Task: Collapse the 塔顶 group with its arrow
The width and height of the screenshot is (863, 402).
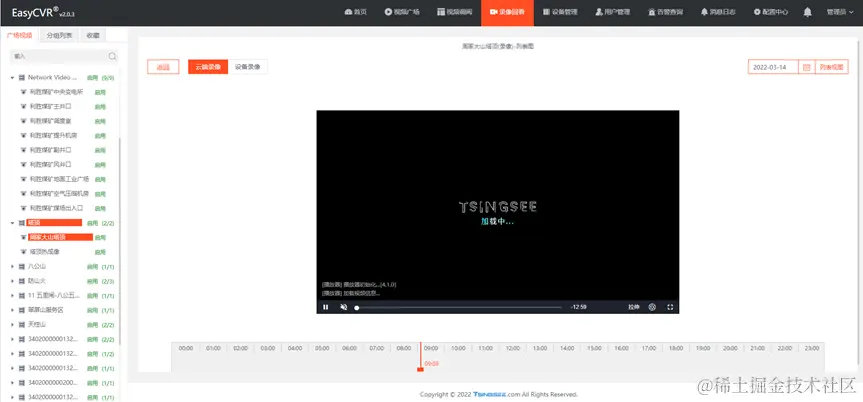Action: (x=12, y=223)
